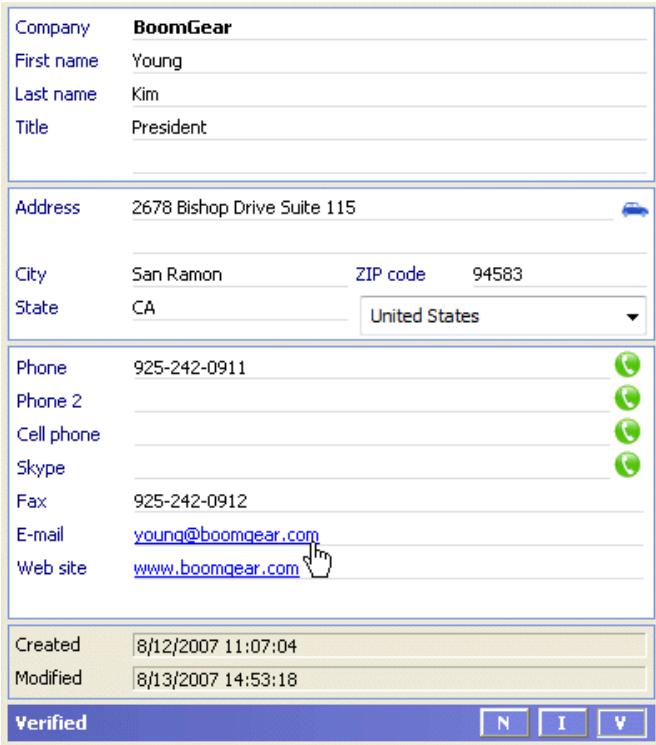
Task: Click green call icon for Cell phone
Action: click(x=627, y=431)
